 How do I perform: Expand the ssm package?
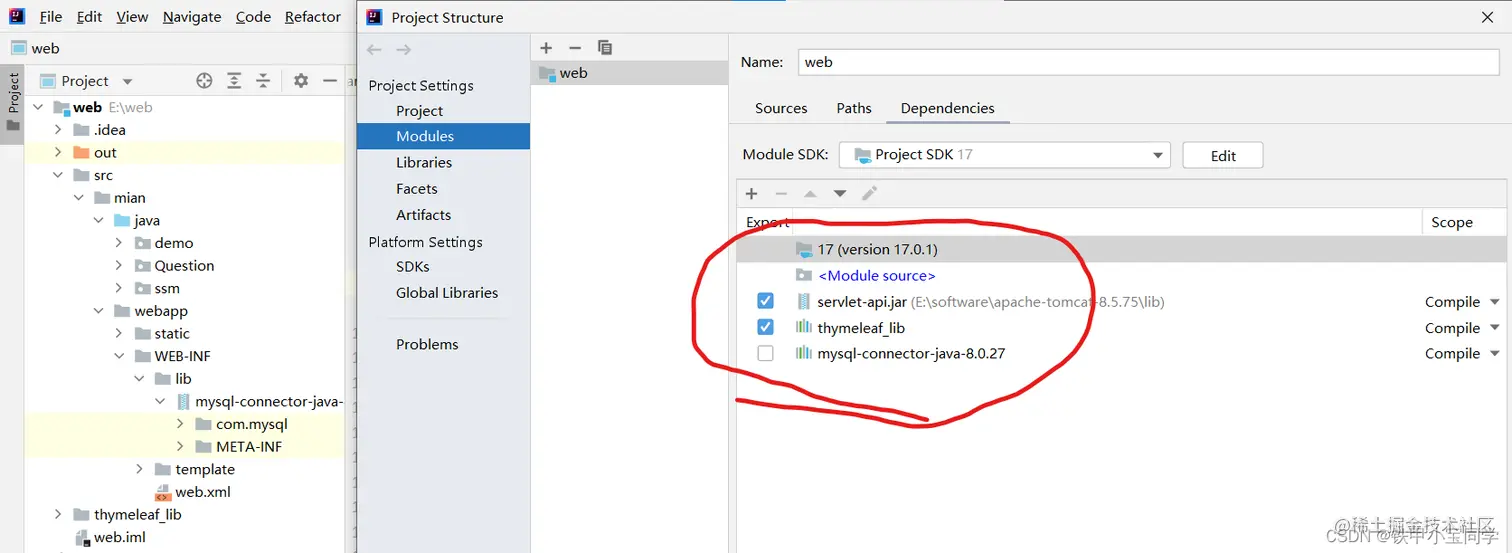pyautogui.click(x=119, y=288)
